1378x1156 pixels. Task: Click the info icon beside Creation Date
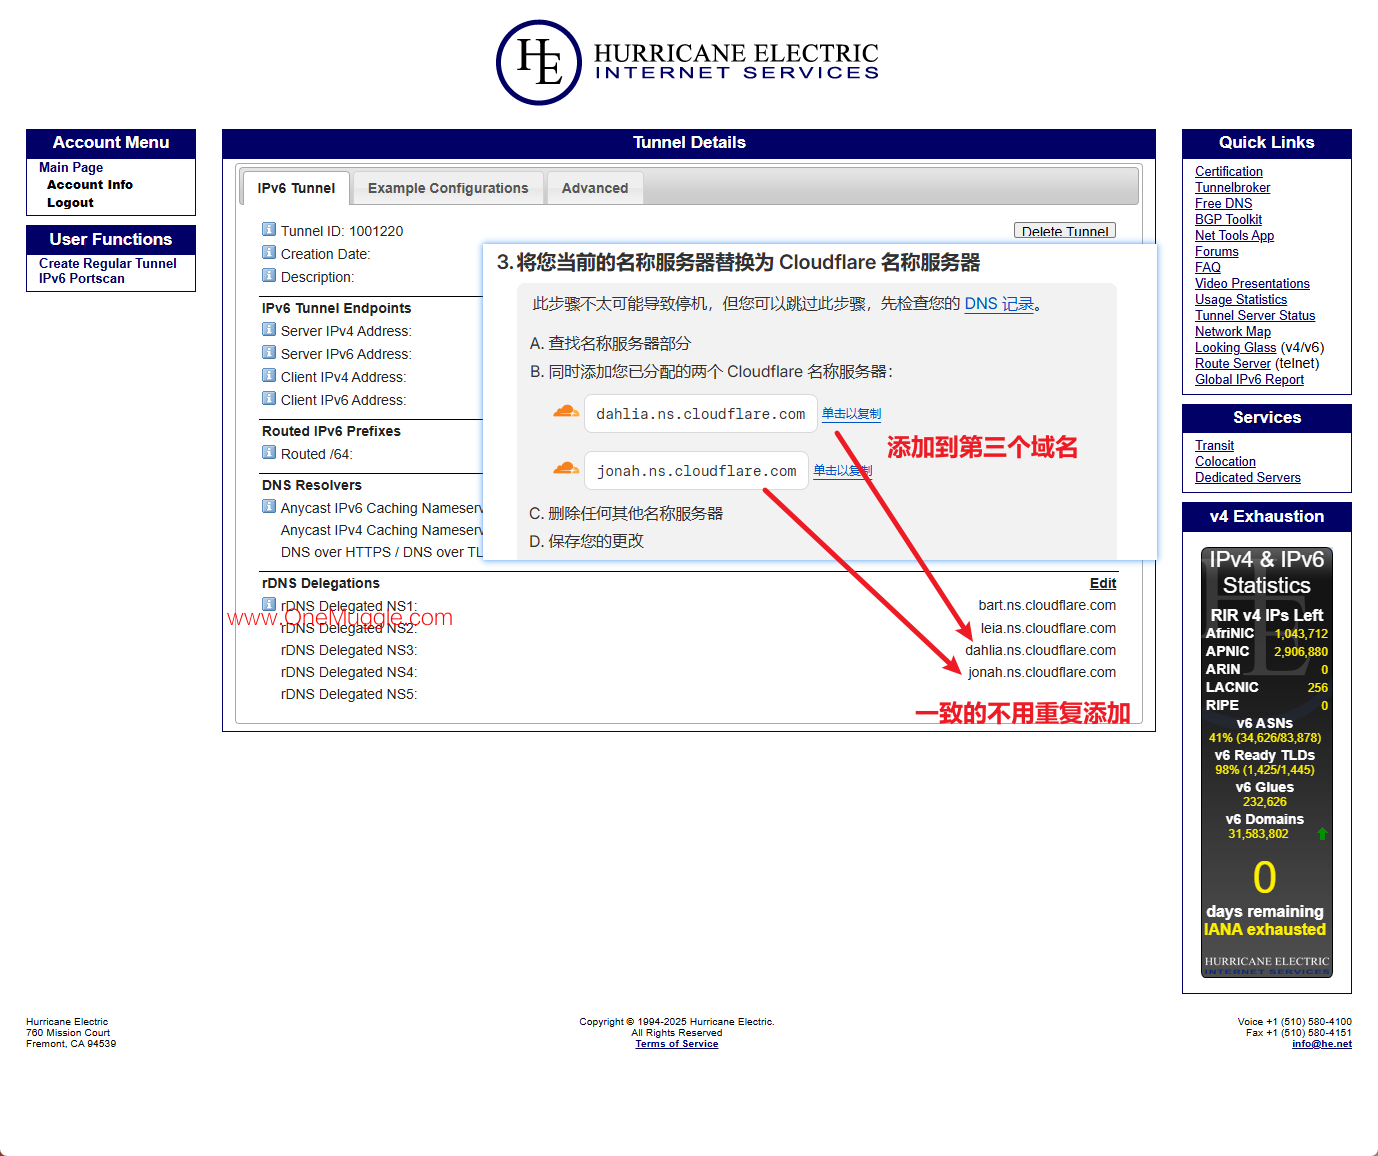click(x=269, y=252)
